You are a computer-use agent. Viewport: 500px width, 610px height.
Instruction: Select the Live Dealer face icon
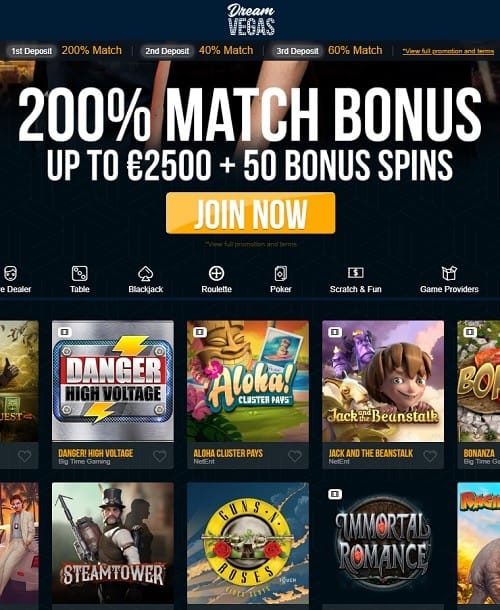[x=11, y=273]
